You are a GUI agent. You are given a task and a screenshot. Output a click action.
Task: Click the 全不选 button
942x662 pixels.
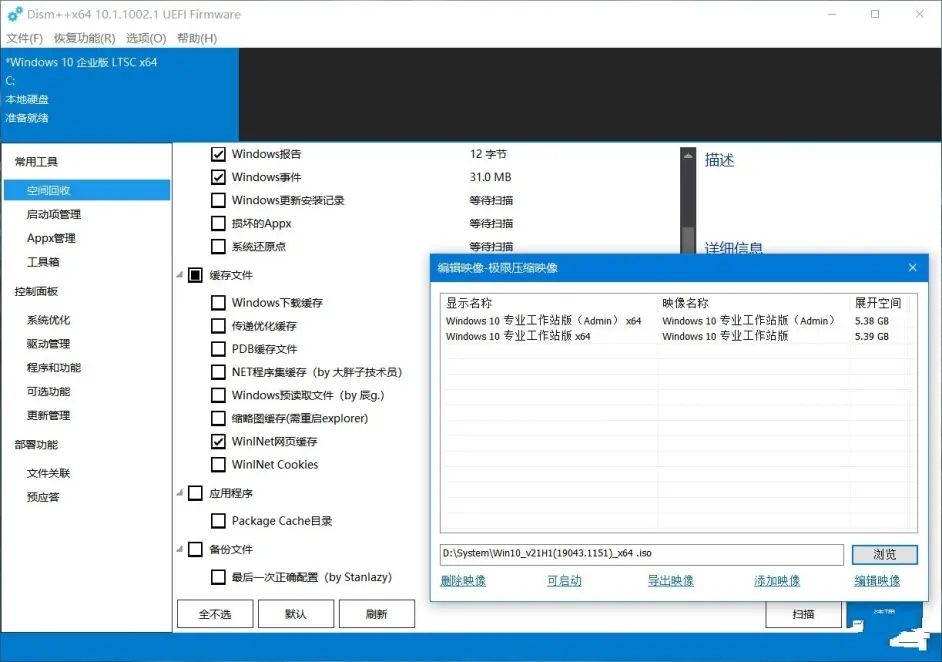pyautogui.click(x=215, y=614)
